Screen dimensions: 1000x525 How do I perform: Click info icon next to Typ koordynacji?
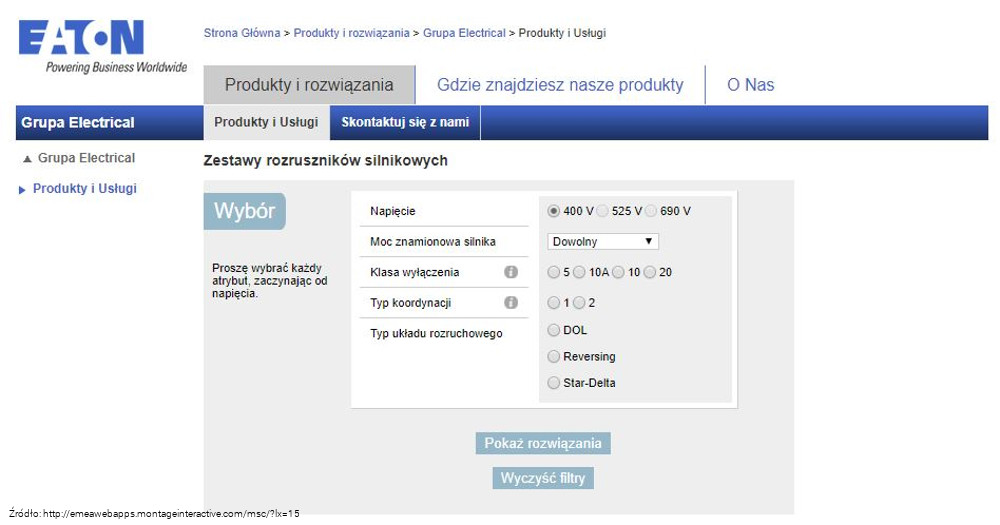coord(511,303)
